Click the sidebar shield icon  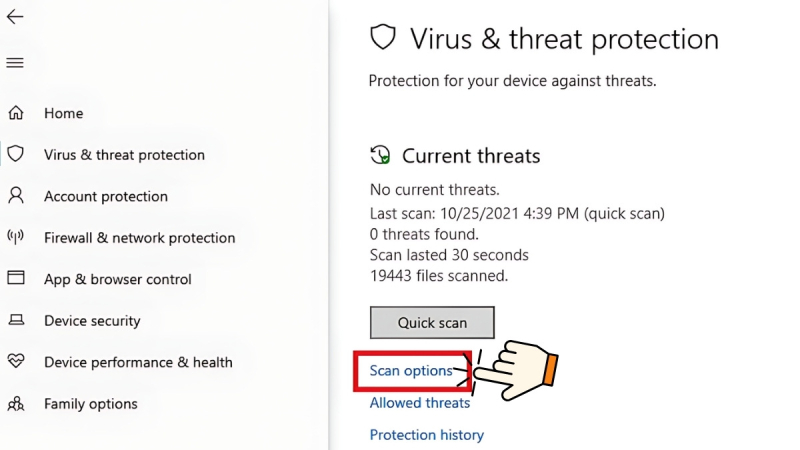coord(16,154)
